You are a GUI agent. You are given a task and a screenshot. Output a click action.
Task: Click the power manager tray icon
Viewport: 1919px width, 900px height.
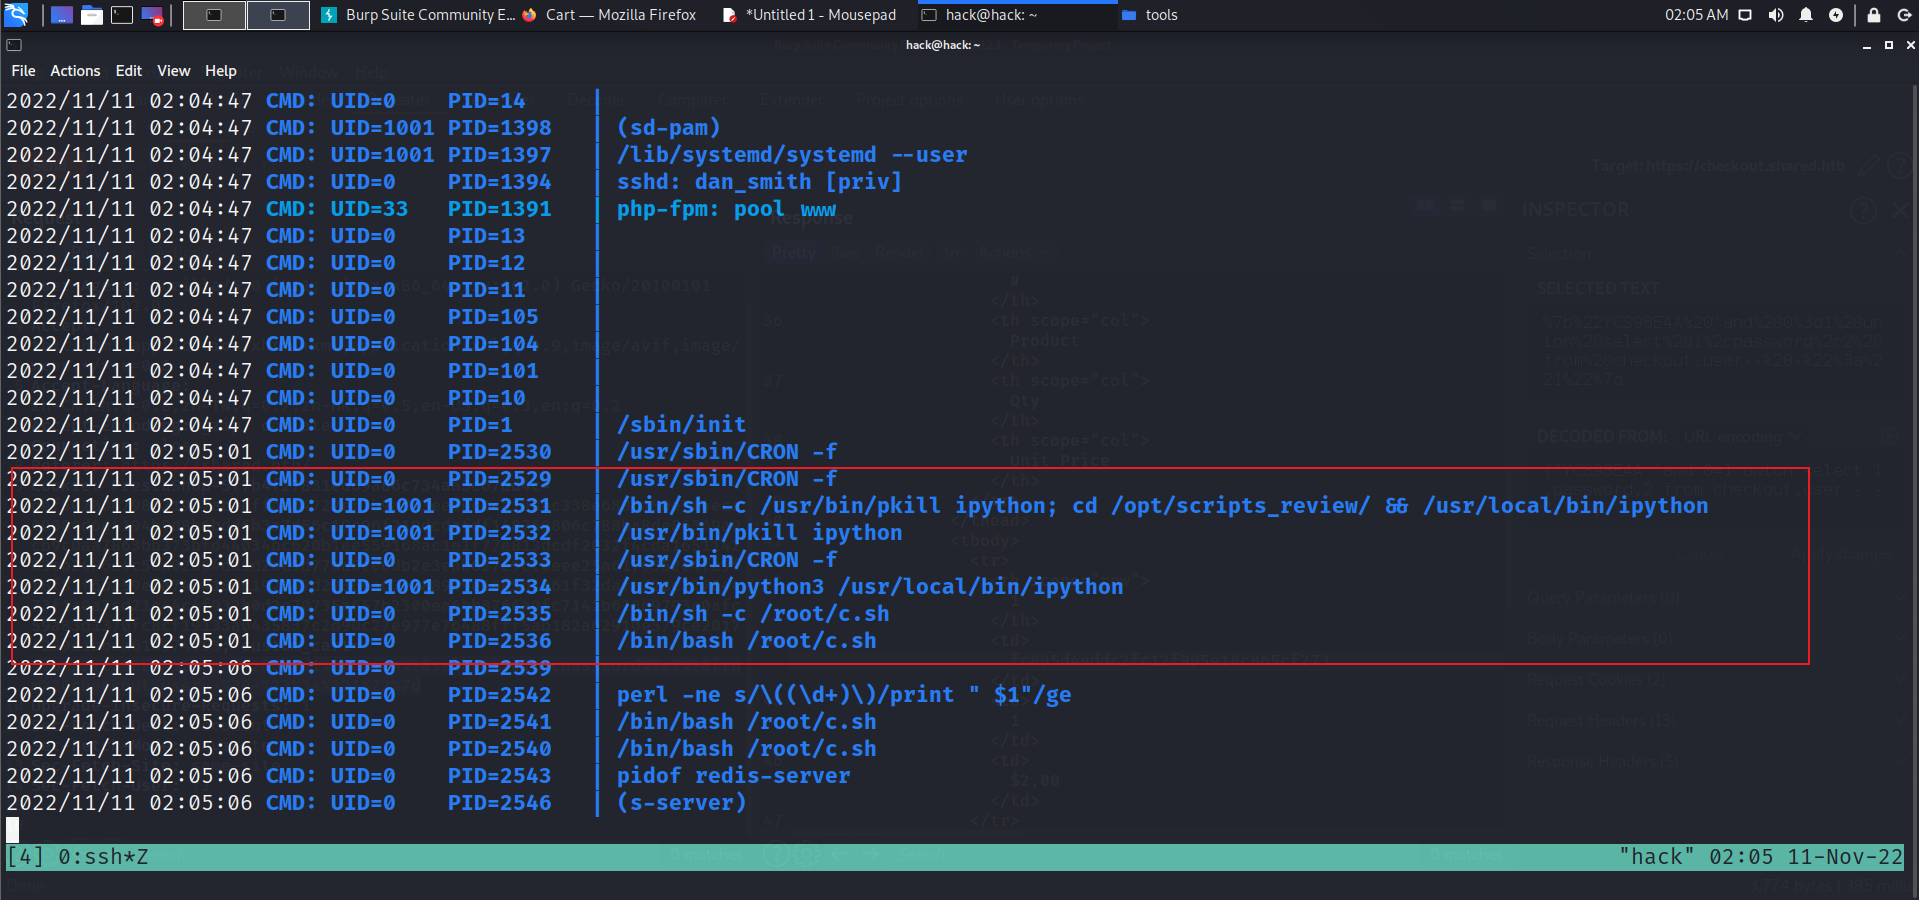click(1836, 15)
